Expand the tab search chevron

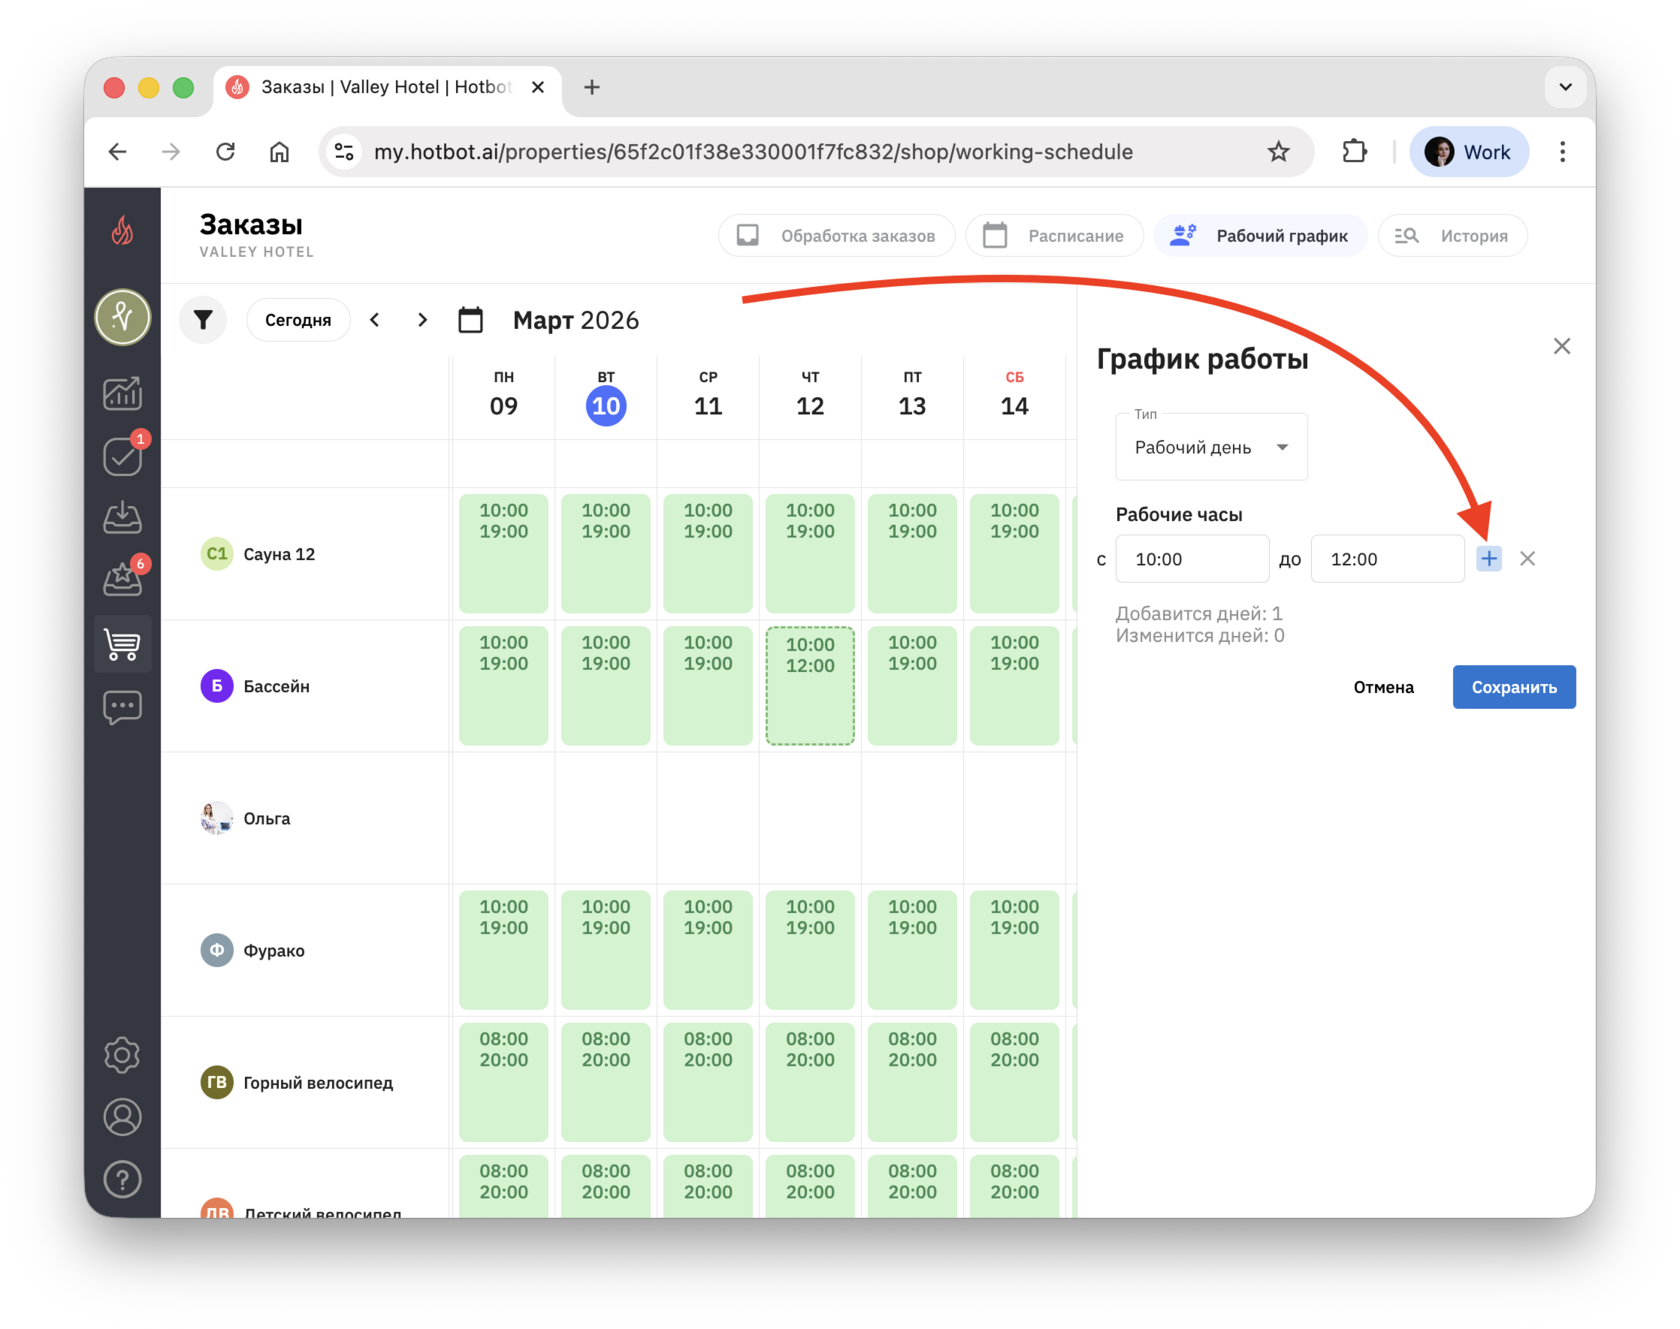tap(1565, 87)
